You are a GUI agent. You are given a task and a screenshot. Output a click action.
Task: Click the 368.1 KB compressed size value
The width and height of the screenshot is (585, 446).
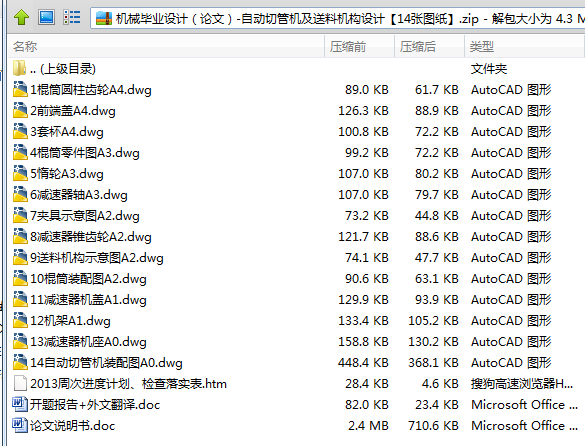433,363
